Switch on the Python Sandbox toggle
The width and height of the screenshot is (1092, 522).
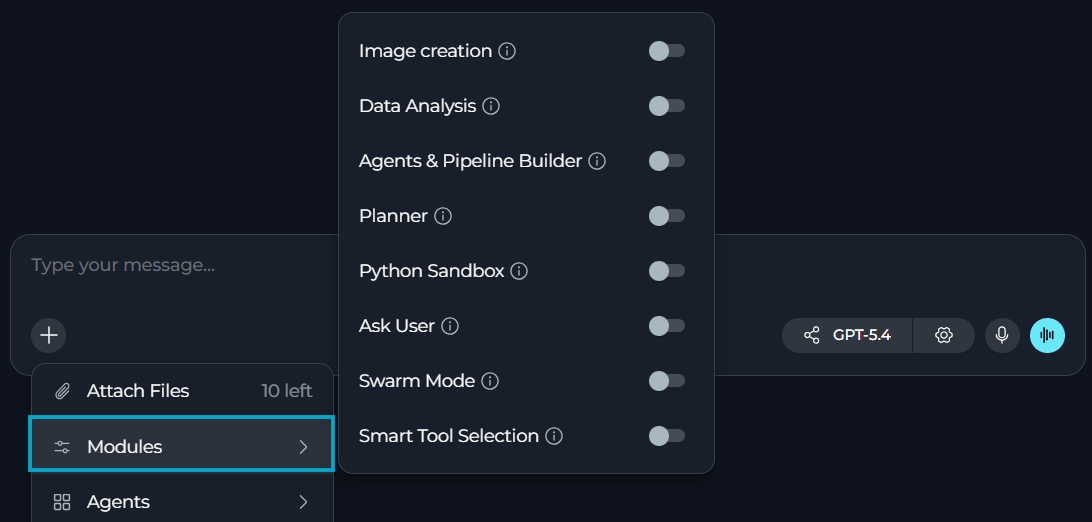pos(666,271)
